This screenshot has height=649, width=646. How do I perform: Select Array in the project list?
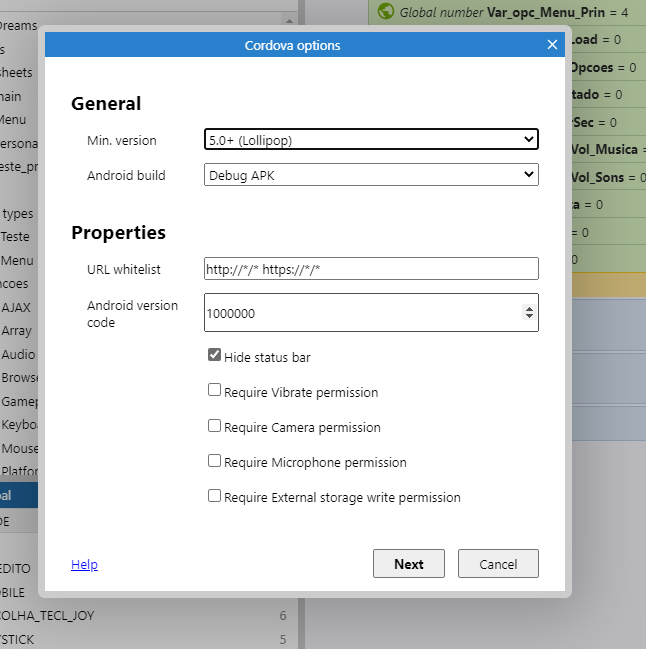(17, 331)
